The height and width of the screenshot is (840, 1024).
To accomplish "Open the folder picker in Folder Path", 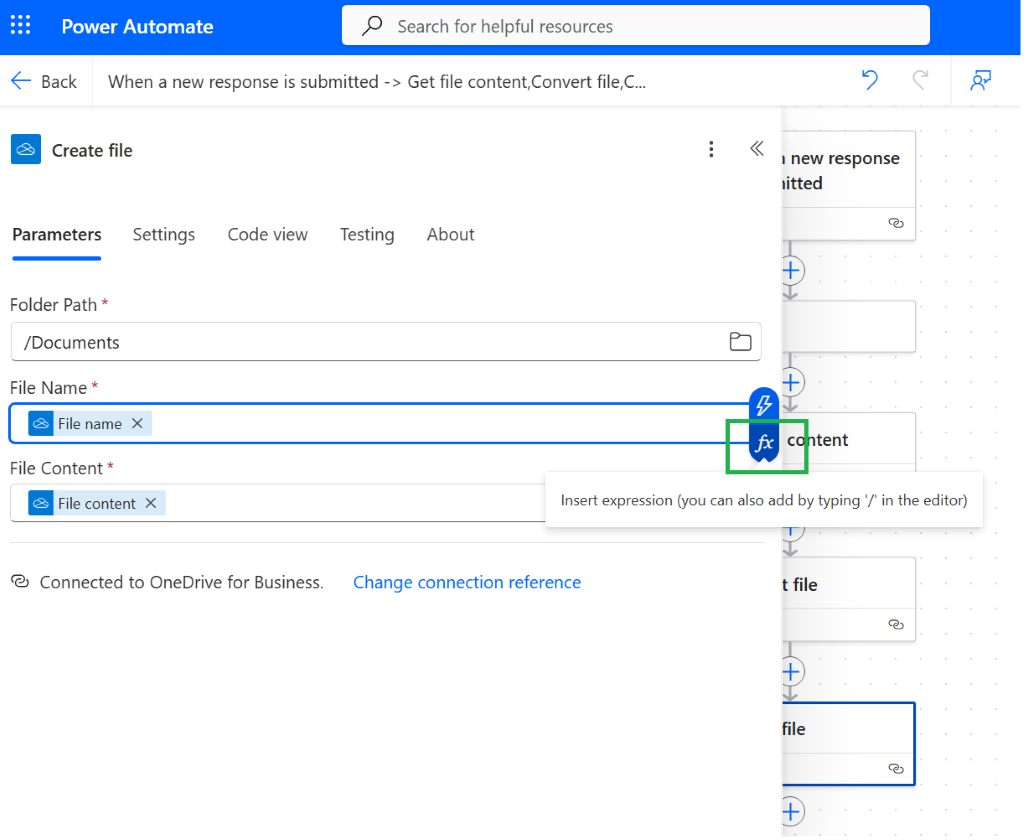I will click(741, 342).
